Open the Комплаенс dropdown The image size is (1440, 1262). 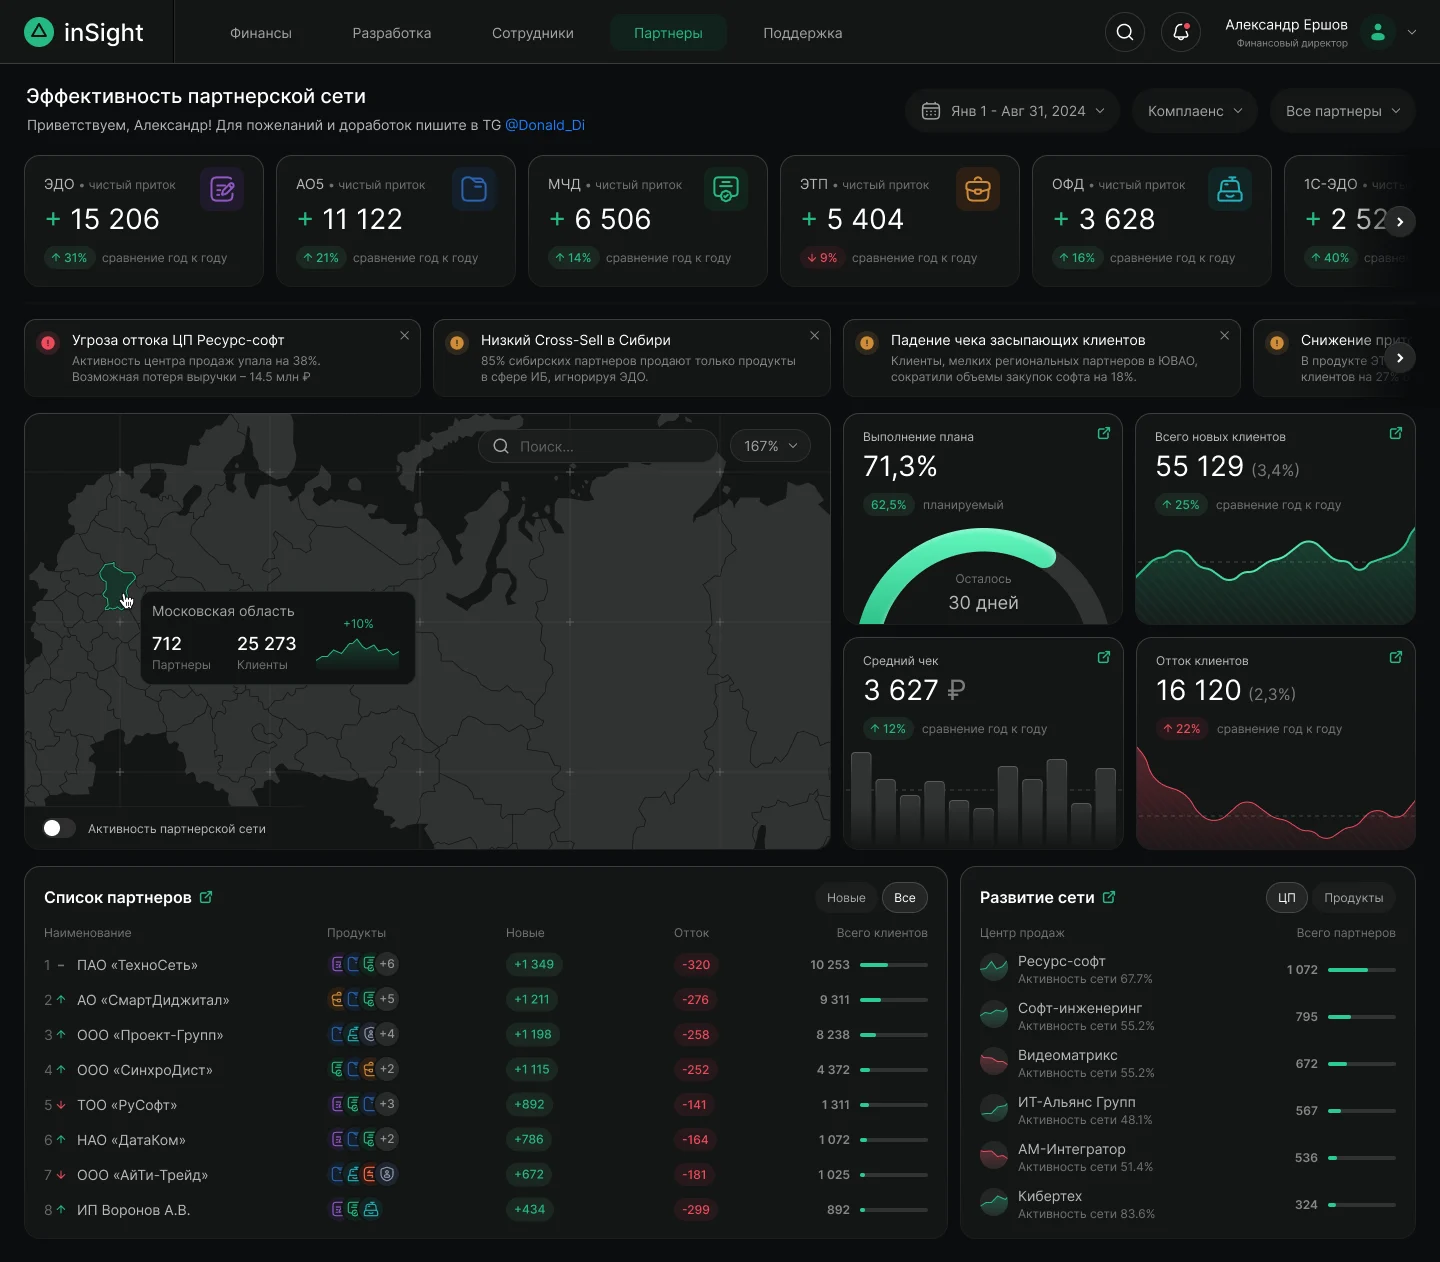pyautogui.click(x=1195, y=111)
